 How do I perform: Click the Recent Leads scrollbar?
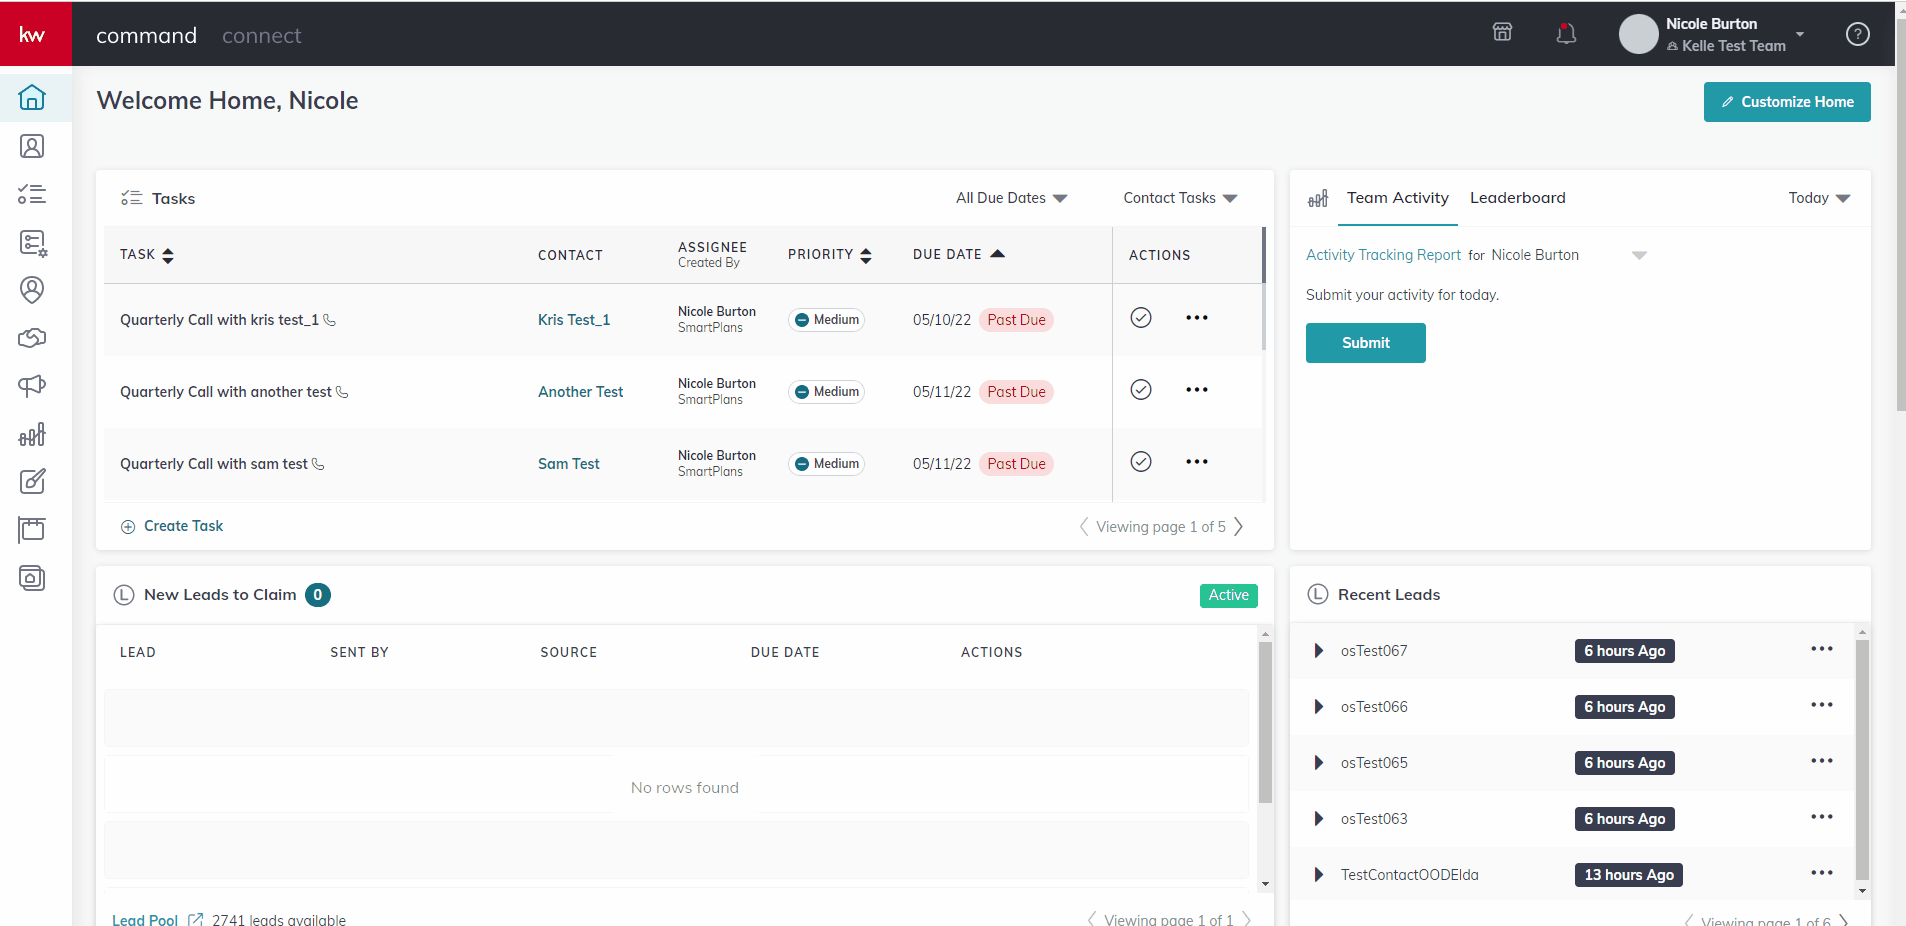click(x=1862, y=760)
